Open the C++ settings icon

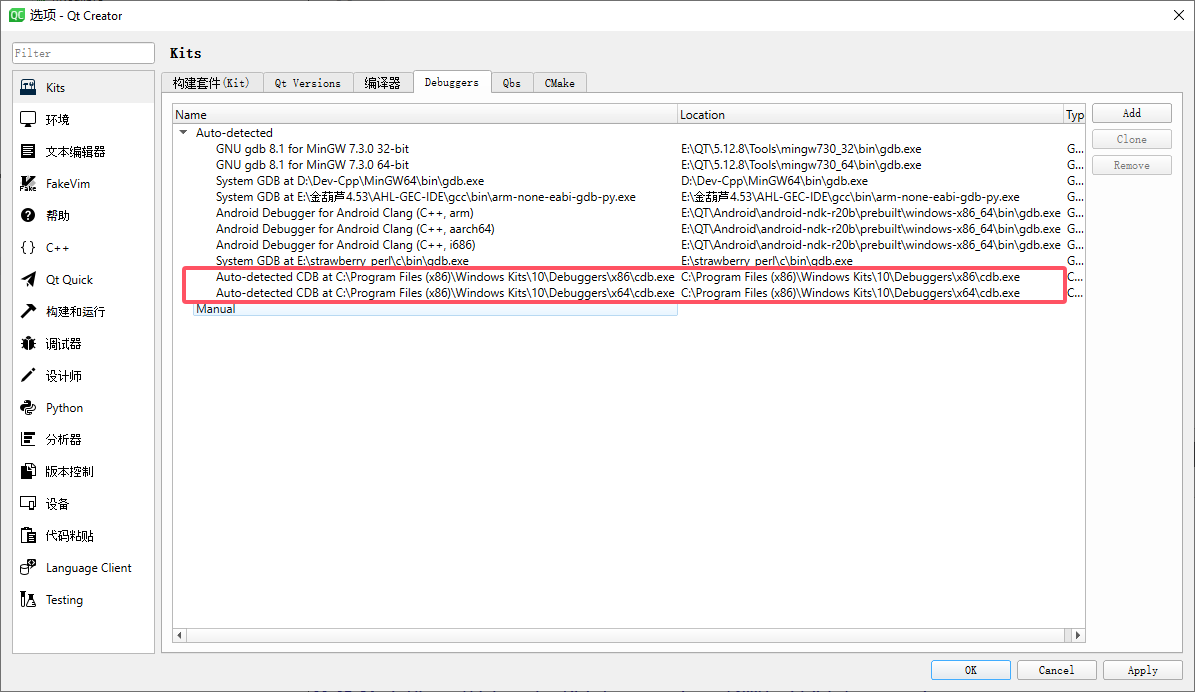click(x=28, y=248)
